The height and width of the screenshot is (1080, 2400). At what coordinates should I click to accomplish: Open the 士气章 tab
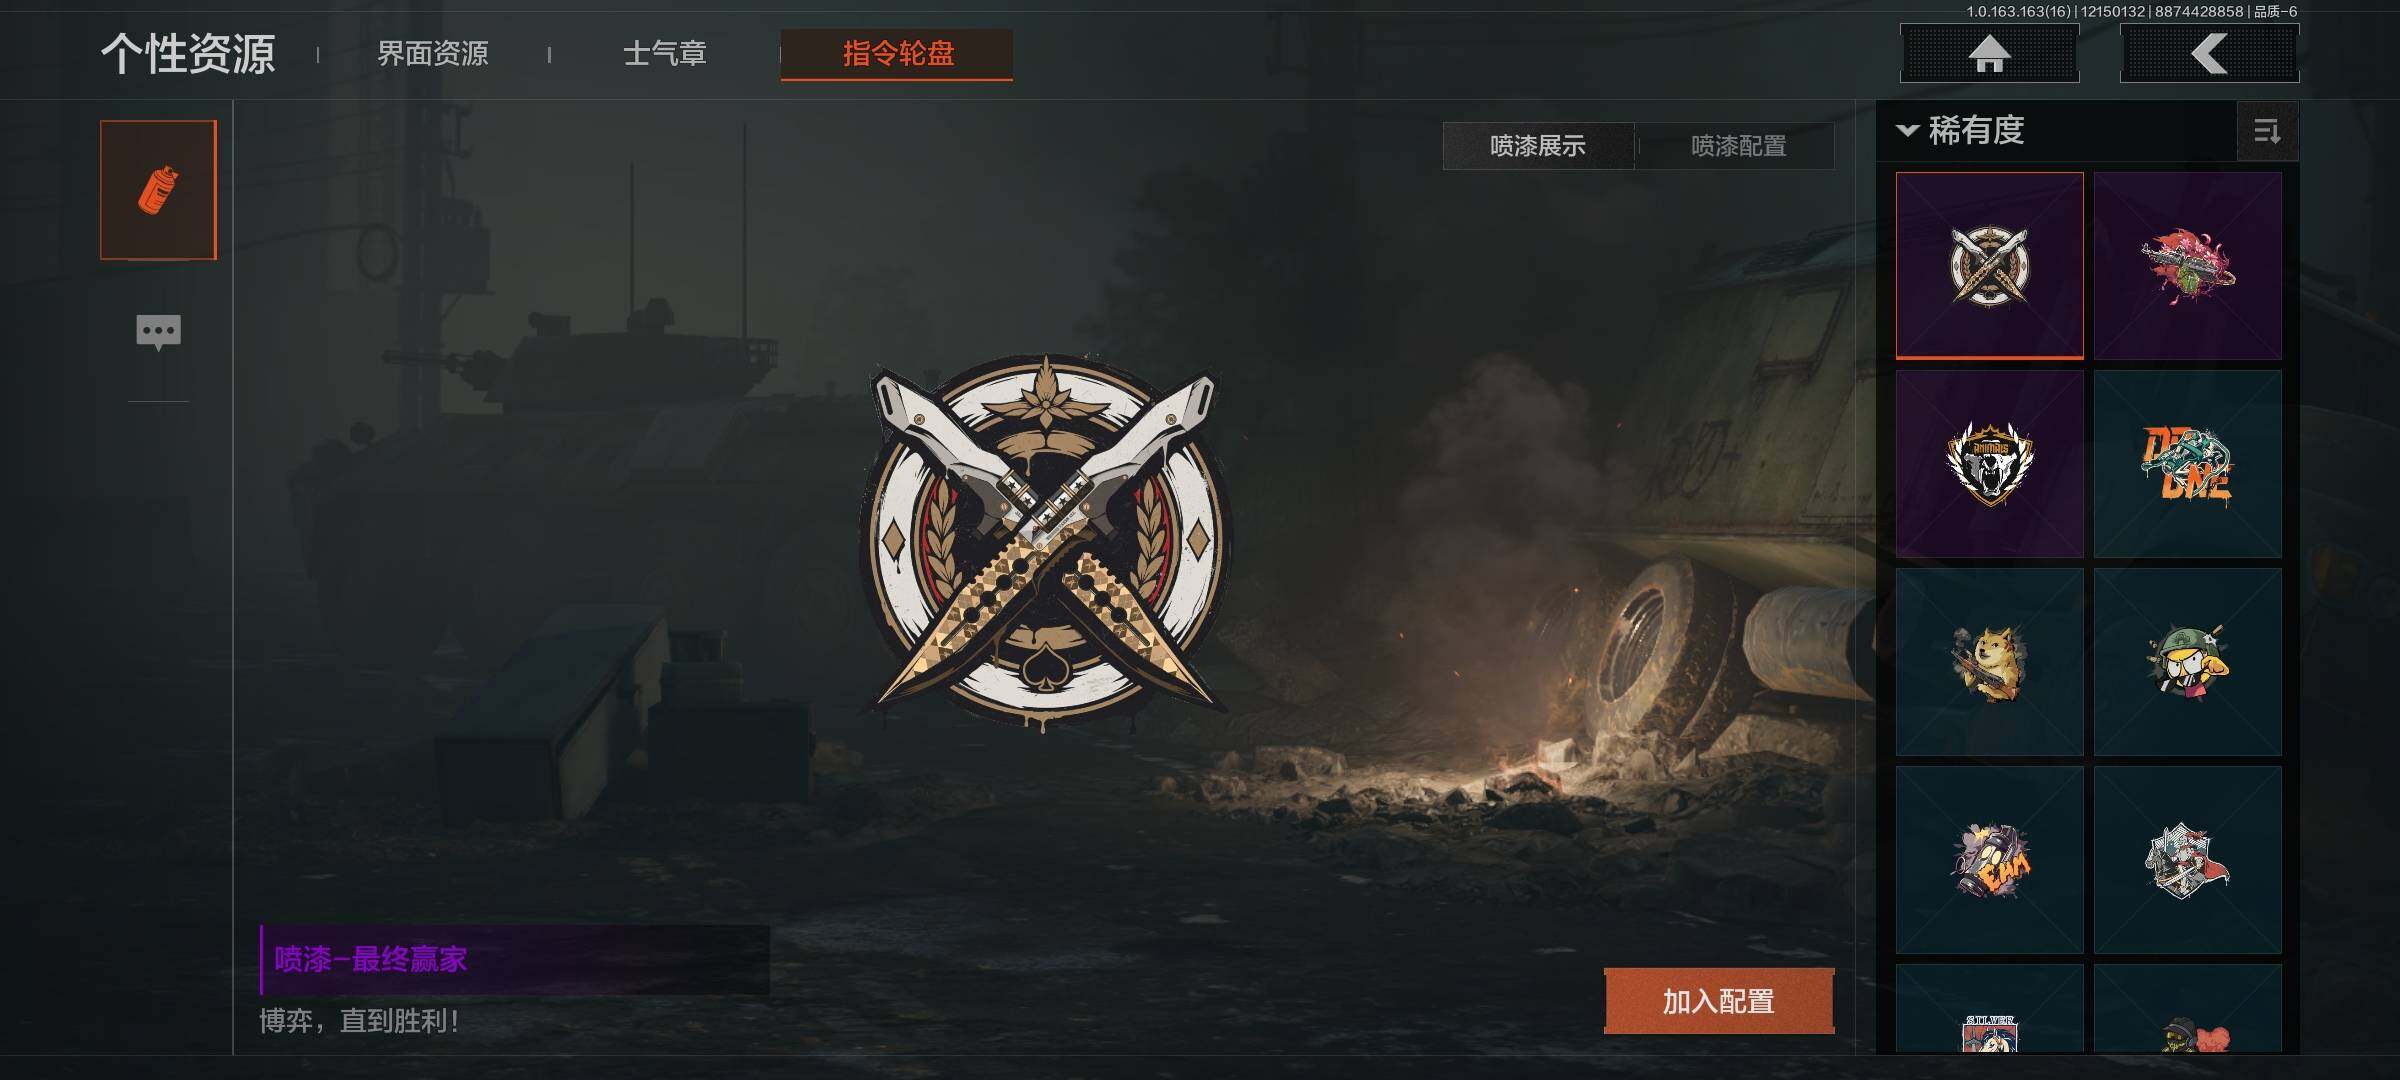point(665,53)
